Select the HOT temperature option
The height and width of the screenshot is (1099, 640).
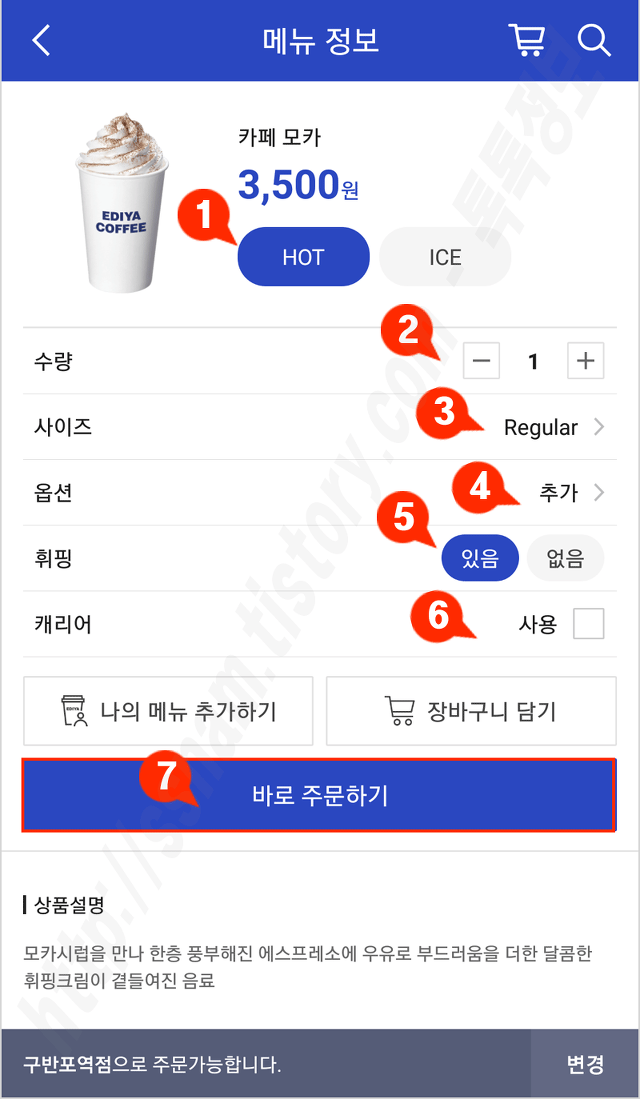(304, 257)
